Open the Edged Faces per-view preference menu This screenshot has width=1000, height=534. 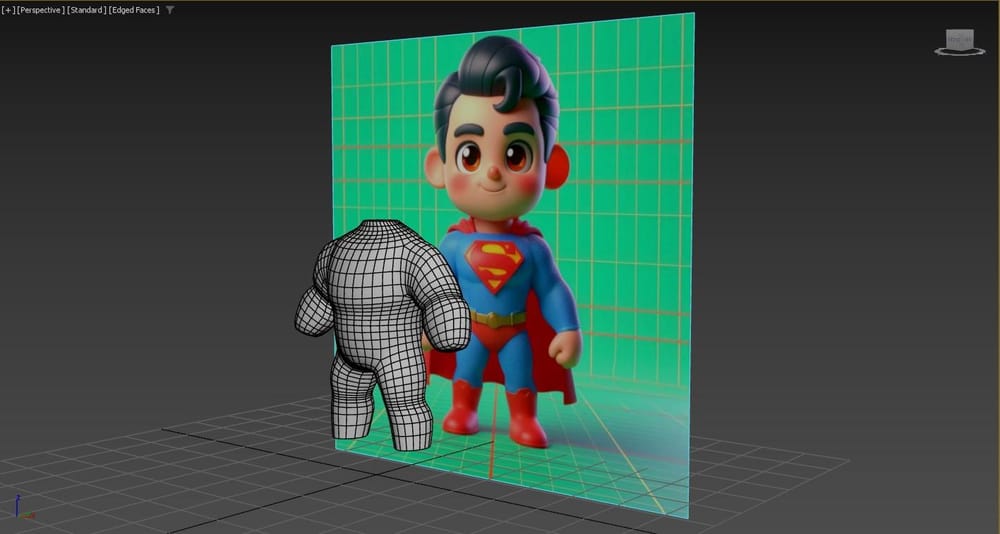[135, 10]
